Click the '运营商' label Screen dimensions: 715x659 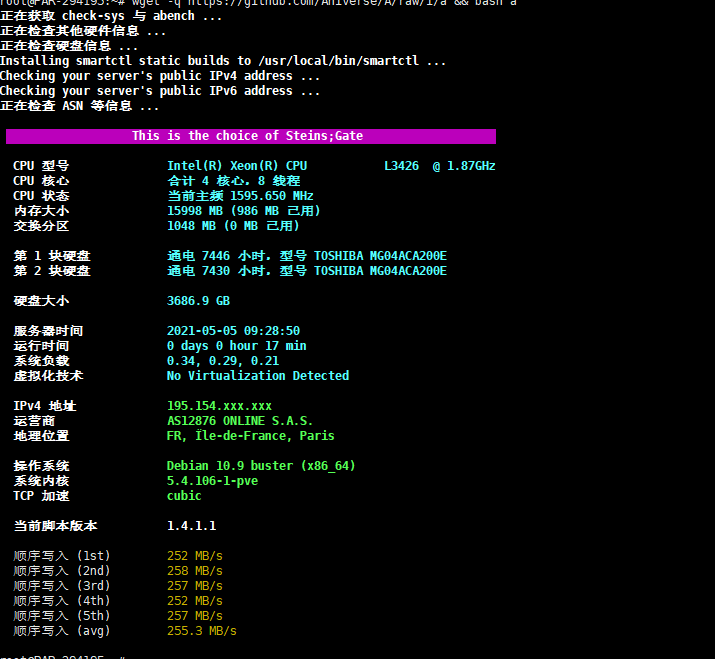34,421
